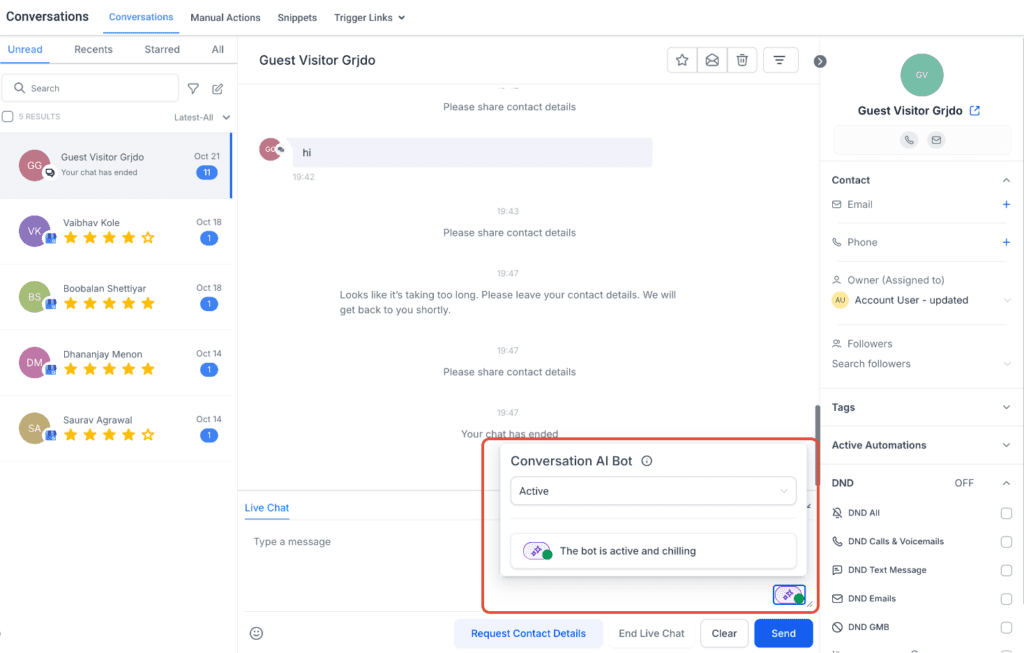This screenshot has width=1024, height=653.
Task: Switch to the Starred tab
Action: (161, 49)
